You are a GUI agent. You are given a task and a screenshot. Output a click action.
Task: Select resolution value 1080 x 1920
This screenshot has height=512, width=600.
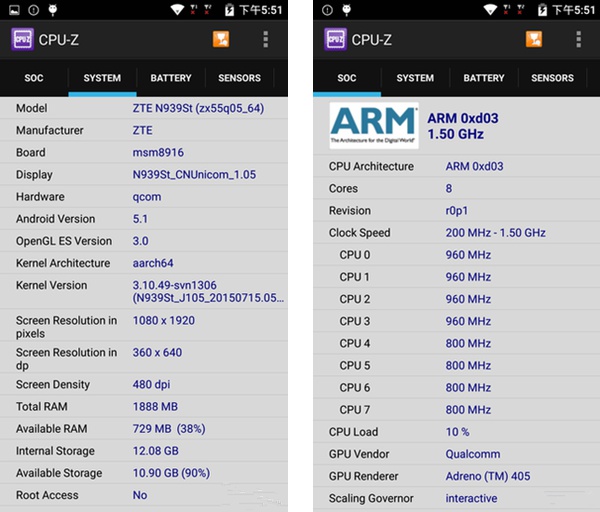coord(163,321)
